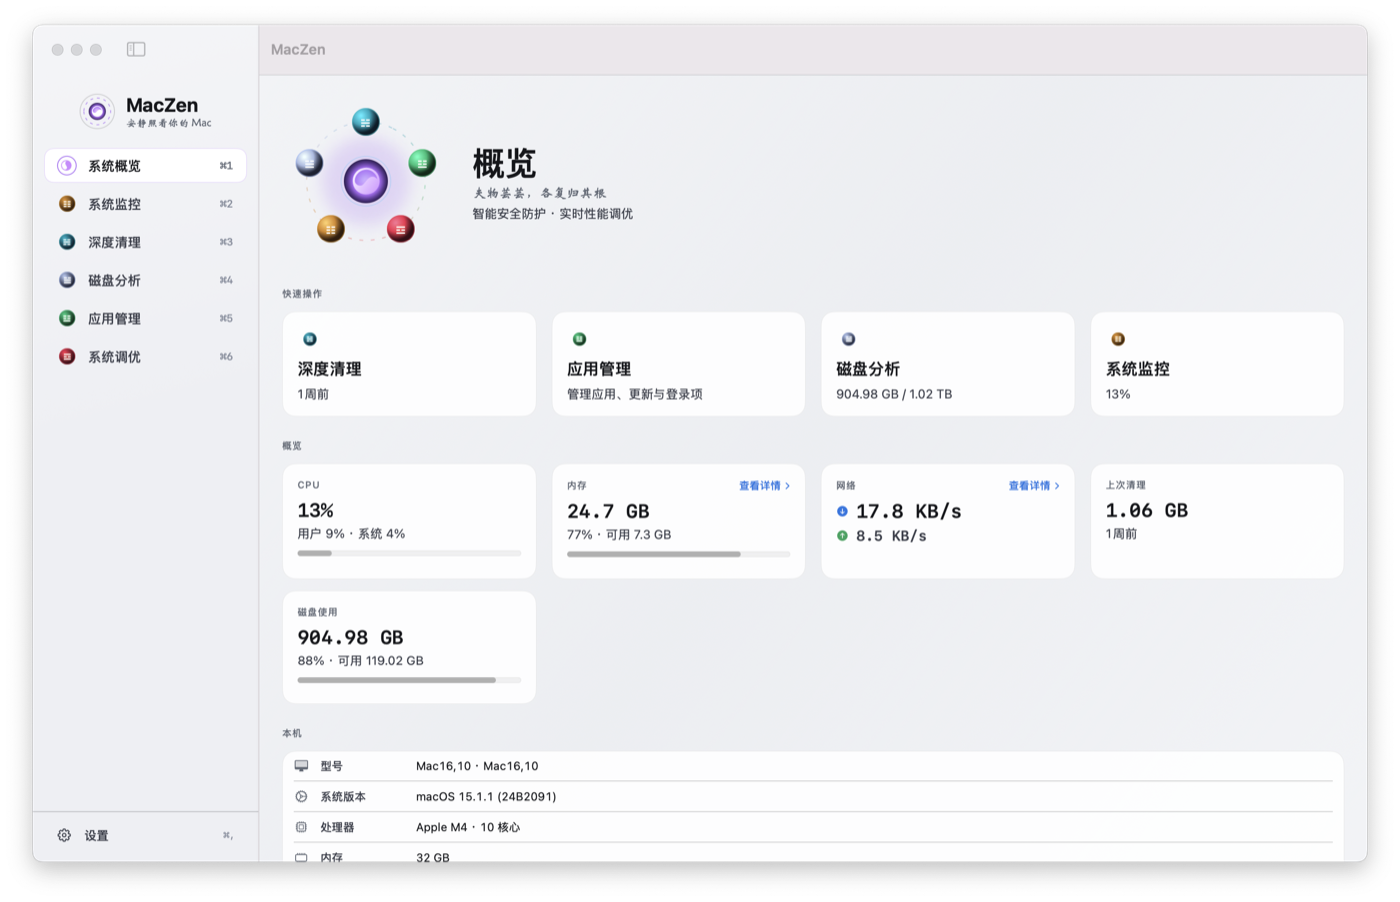Open 磁盘分析 sidebar item
Viewport: 1400px width, 902px height.
145,280
